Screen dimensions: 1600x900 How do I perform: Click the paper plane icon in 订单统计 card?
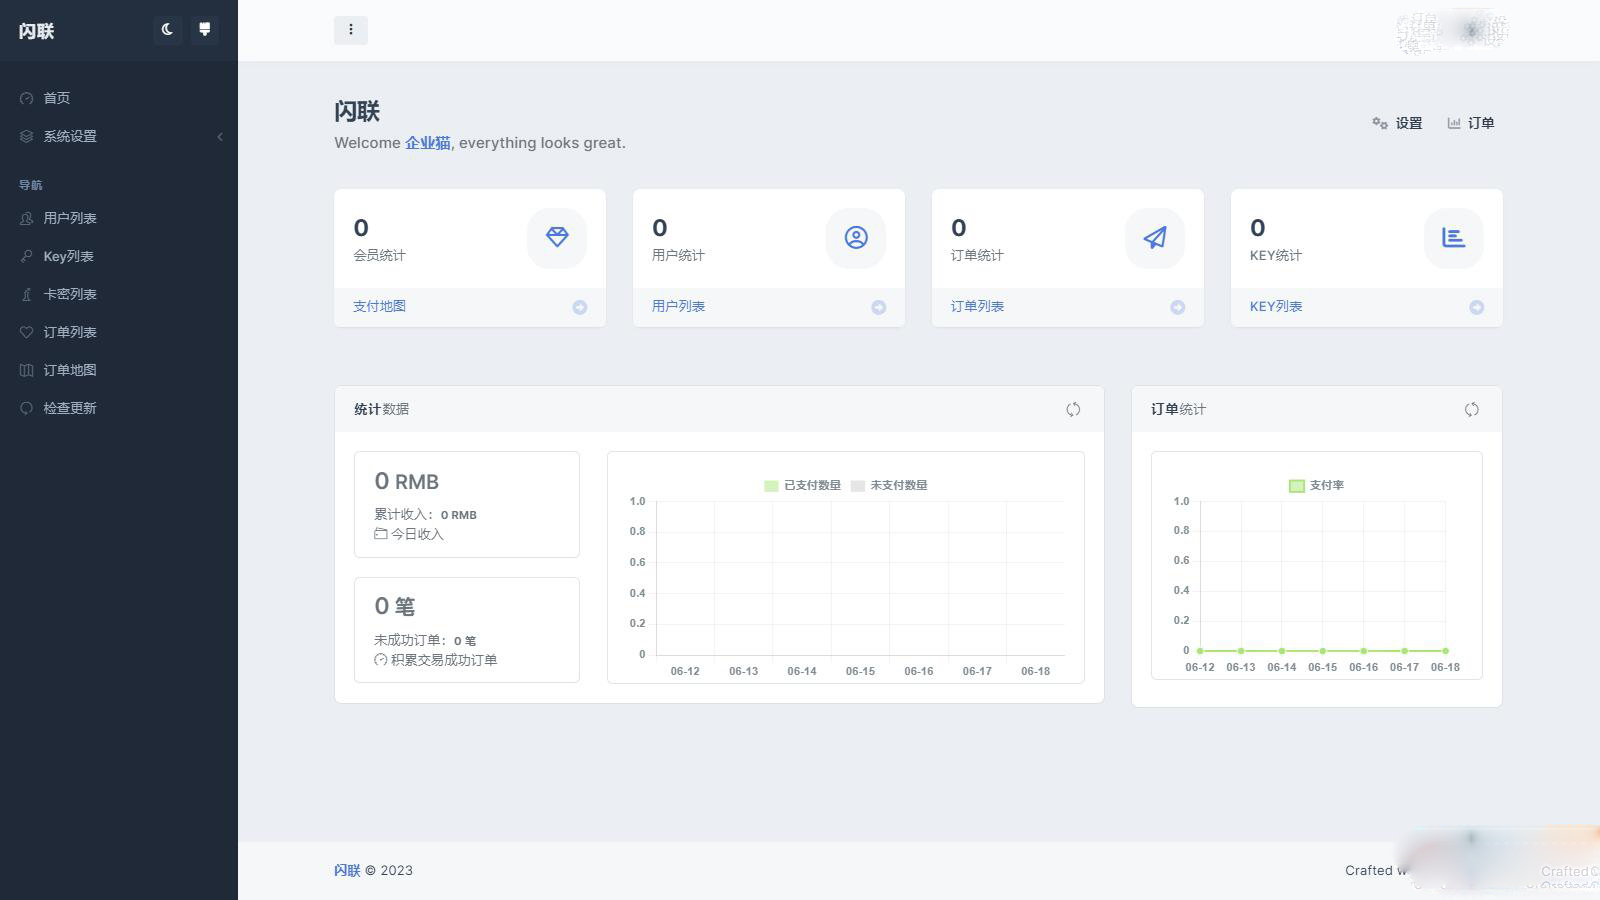[x=1155, y=238]
